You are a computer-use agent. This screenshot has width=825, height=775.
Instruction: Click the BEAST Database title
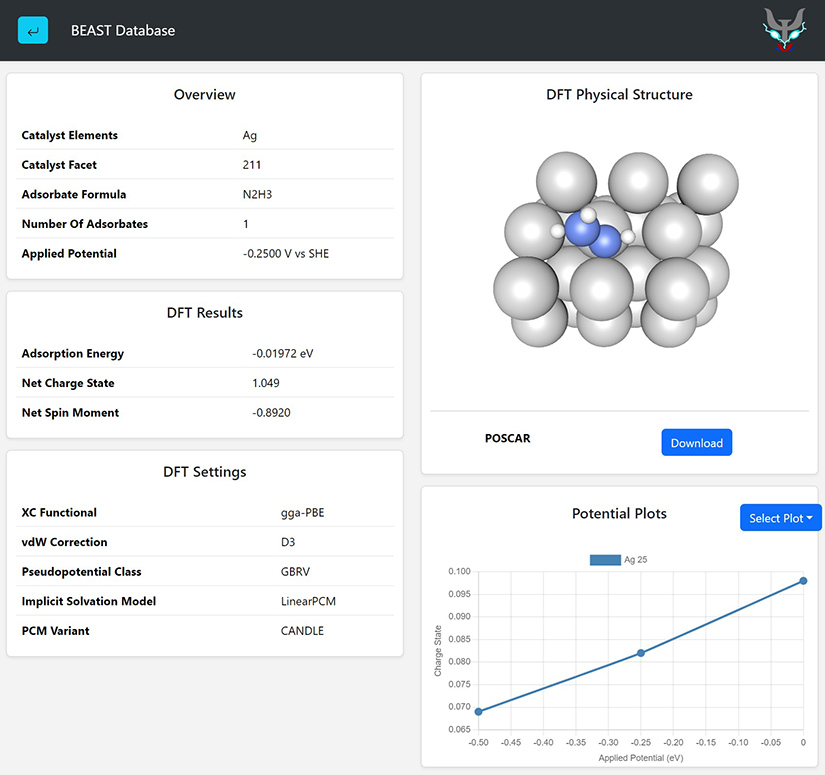[122, 31]
